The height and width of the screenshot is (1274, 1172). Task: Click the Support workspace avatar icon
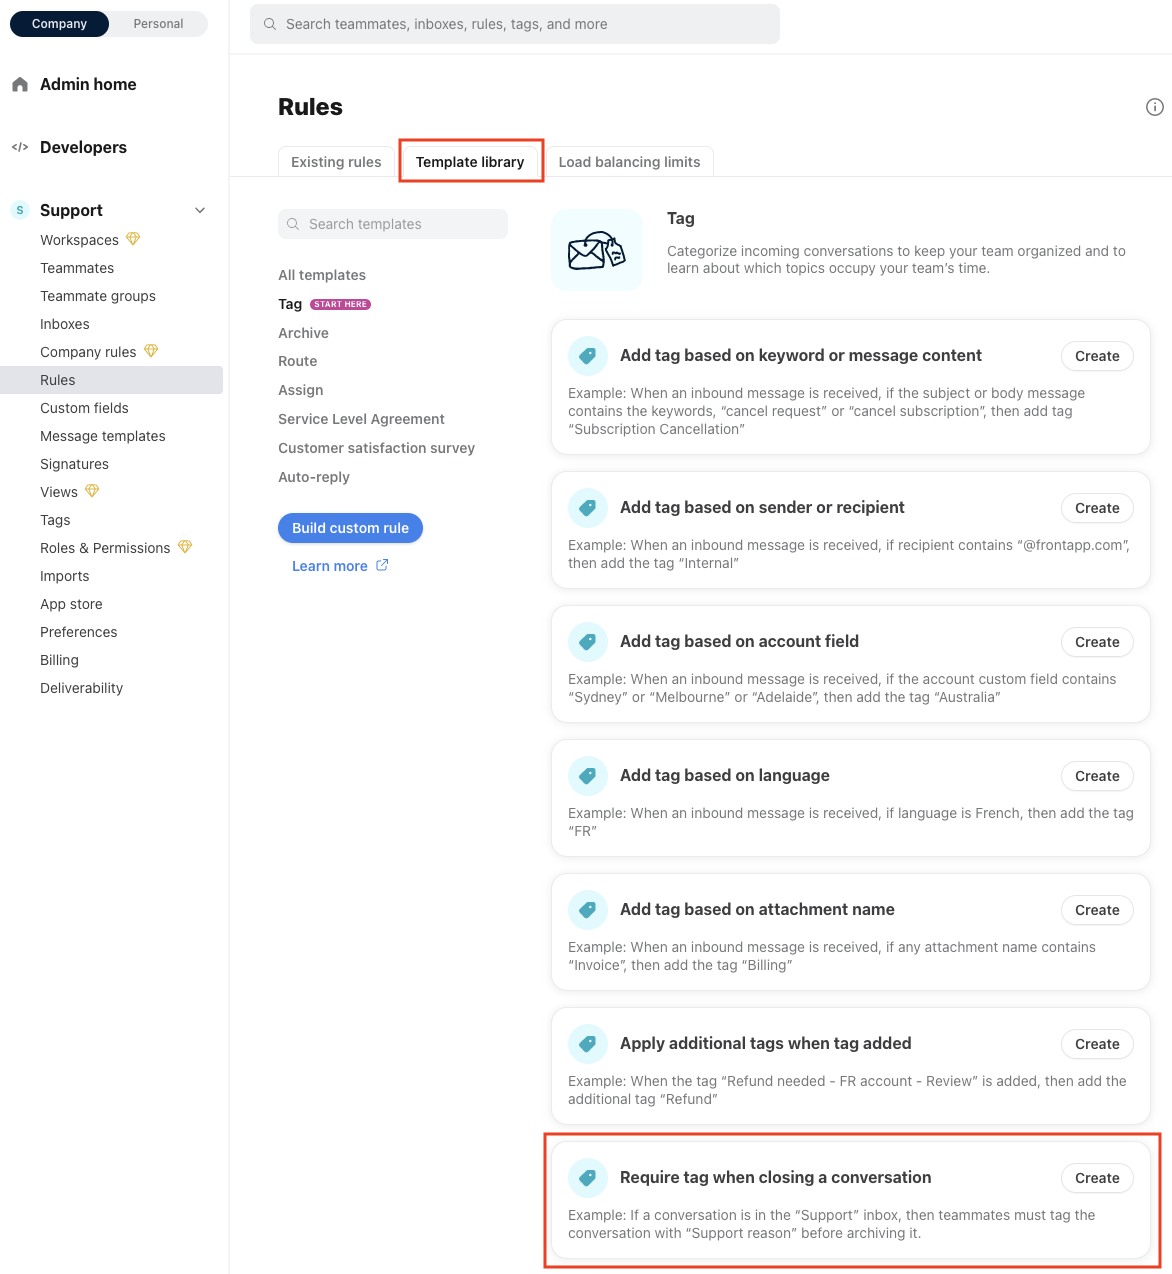pos(20,210)
